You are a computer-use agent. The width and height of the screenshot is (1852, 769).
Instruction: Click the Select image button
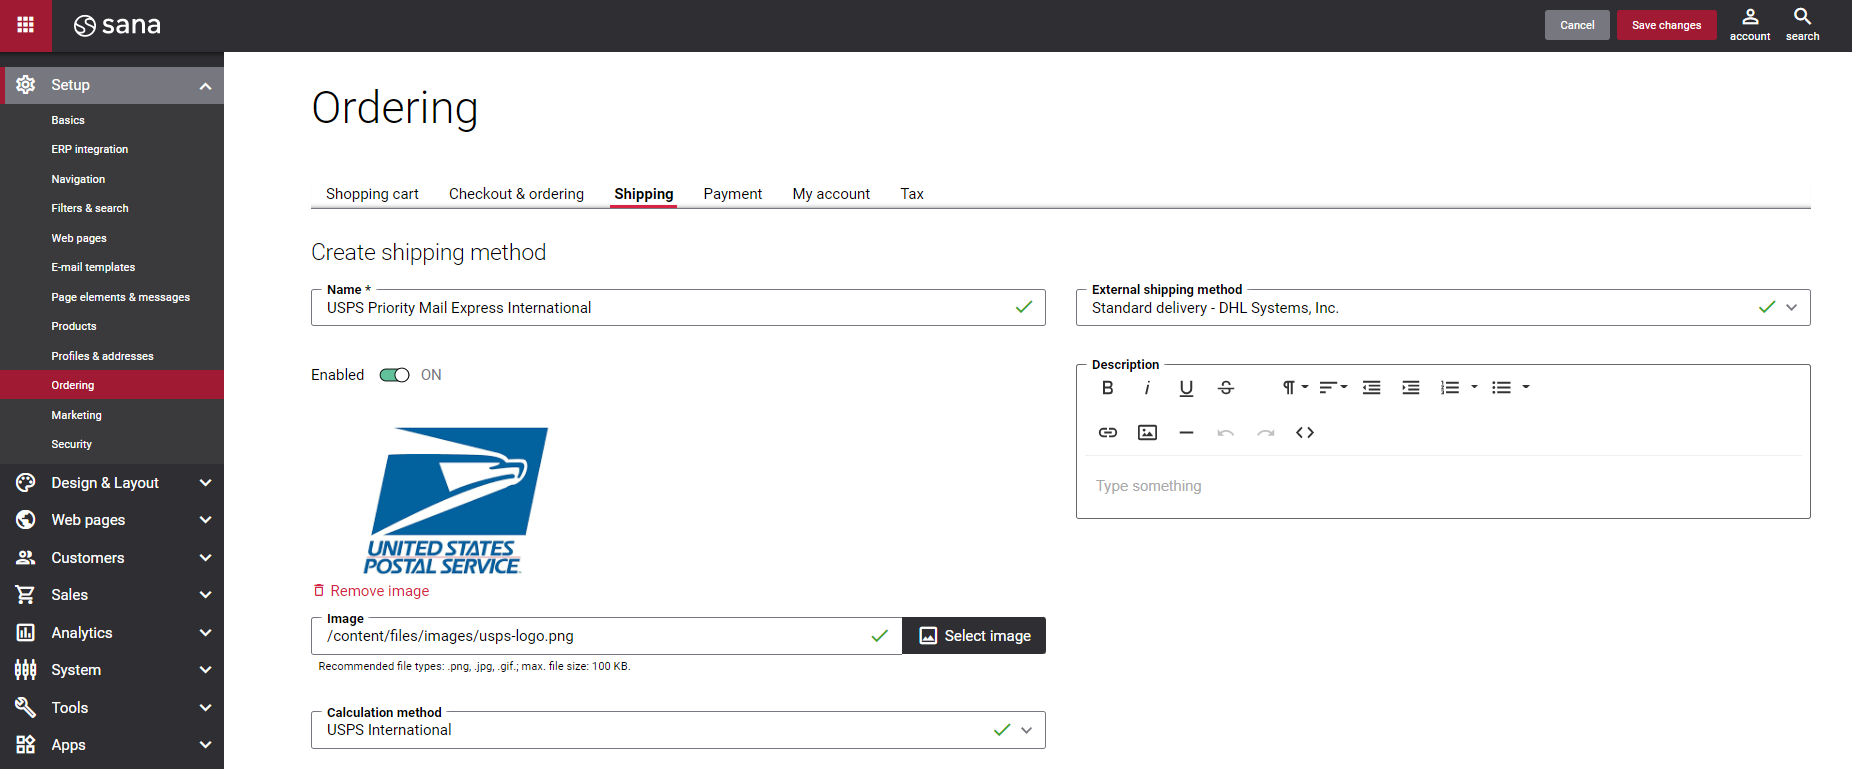pos(974,636)
